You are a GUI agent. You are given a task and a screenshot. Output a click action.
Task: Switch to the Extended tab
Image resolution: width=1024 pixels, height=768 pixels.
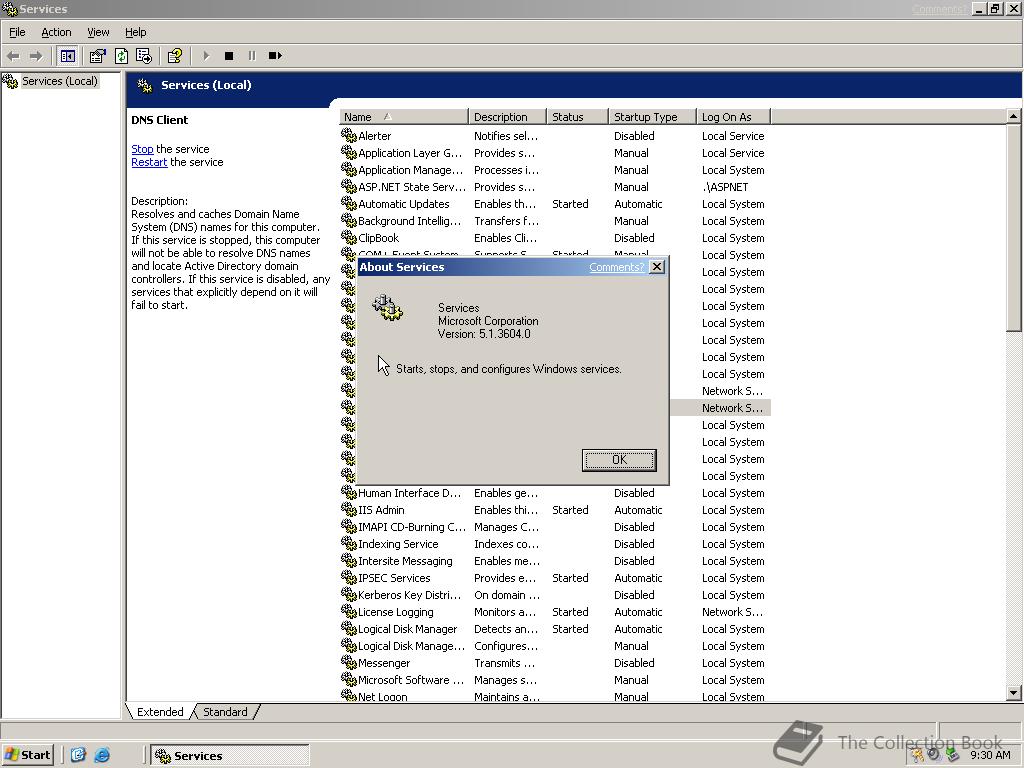[x=160, y=712]
